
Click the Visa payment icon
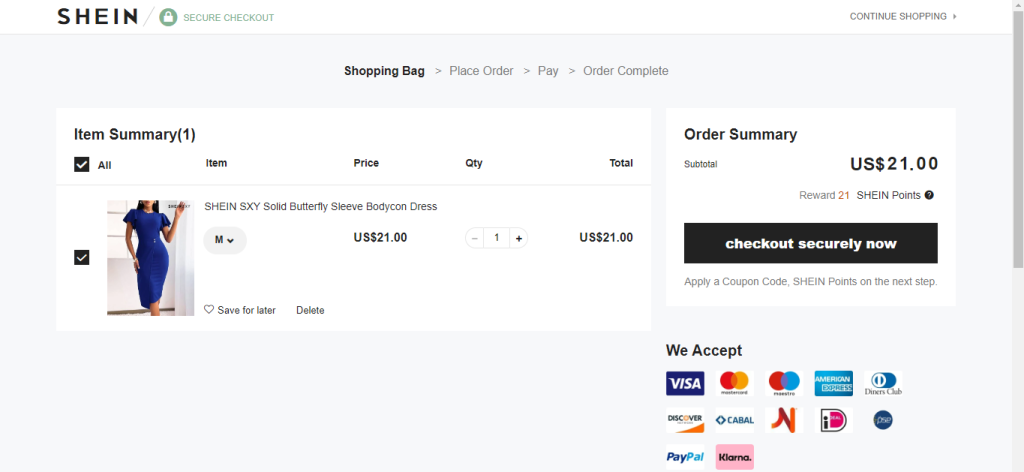point(685,383)
